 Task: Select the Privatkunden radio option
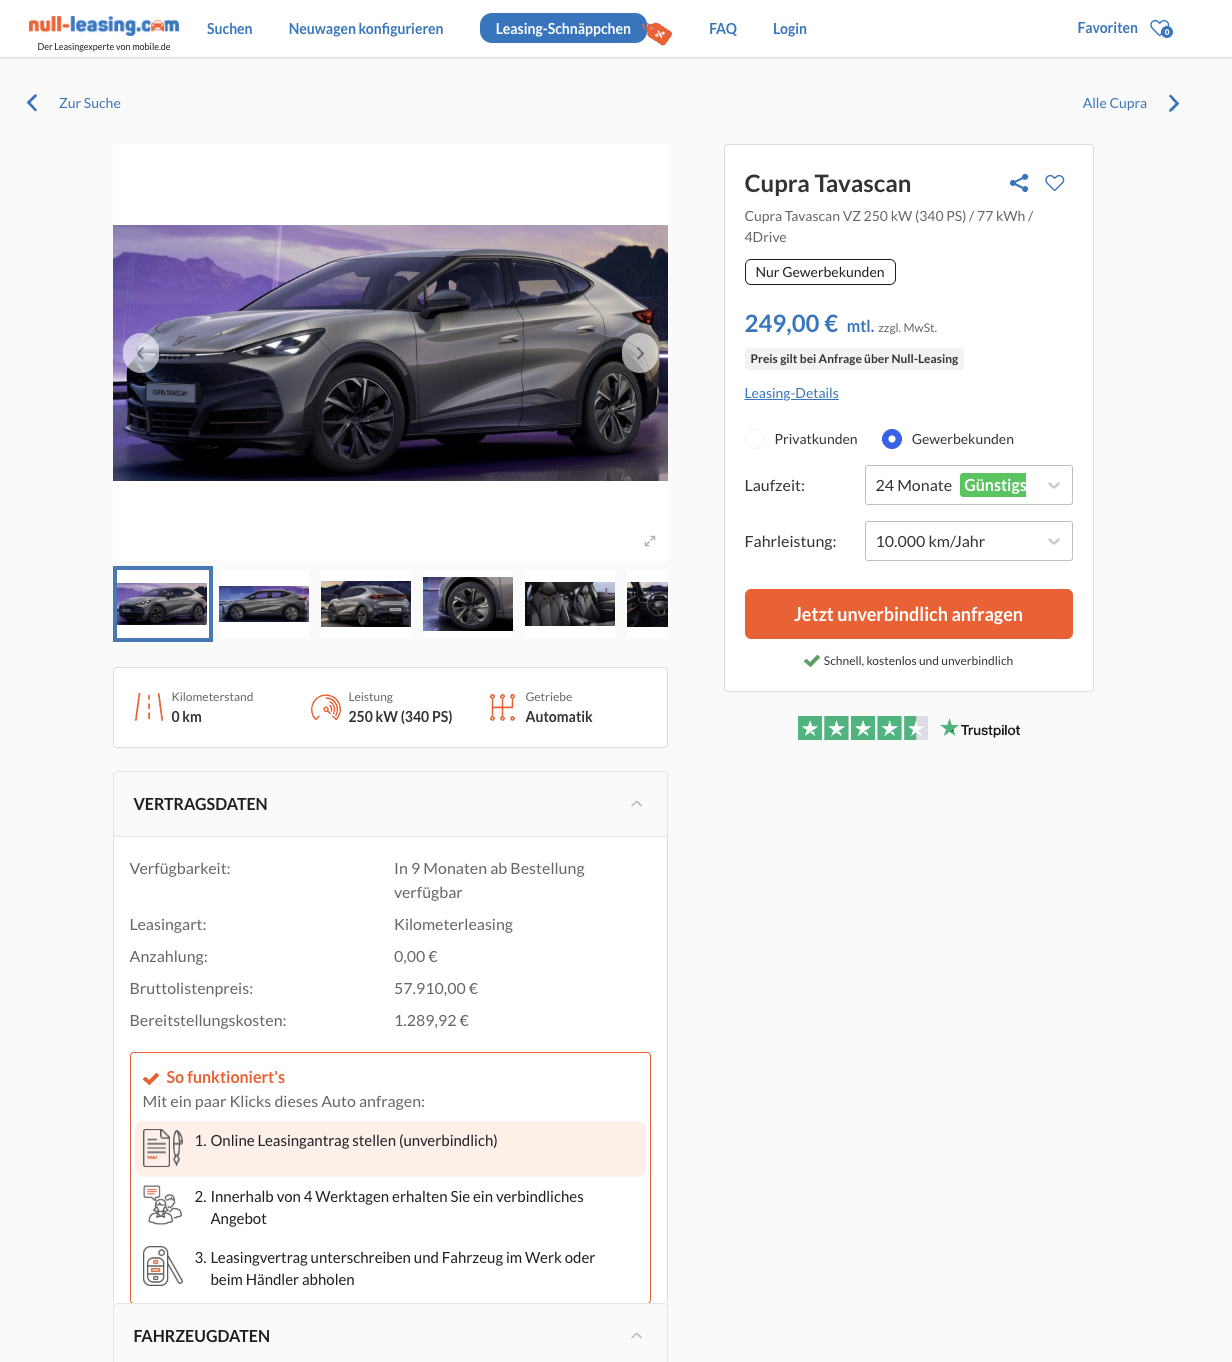click(756, 439)
